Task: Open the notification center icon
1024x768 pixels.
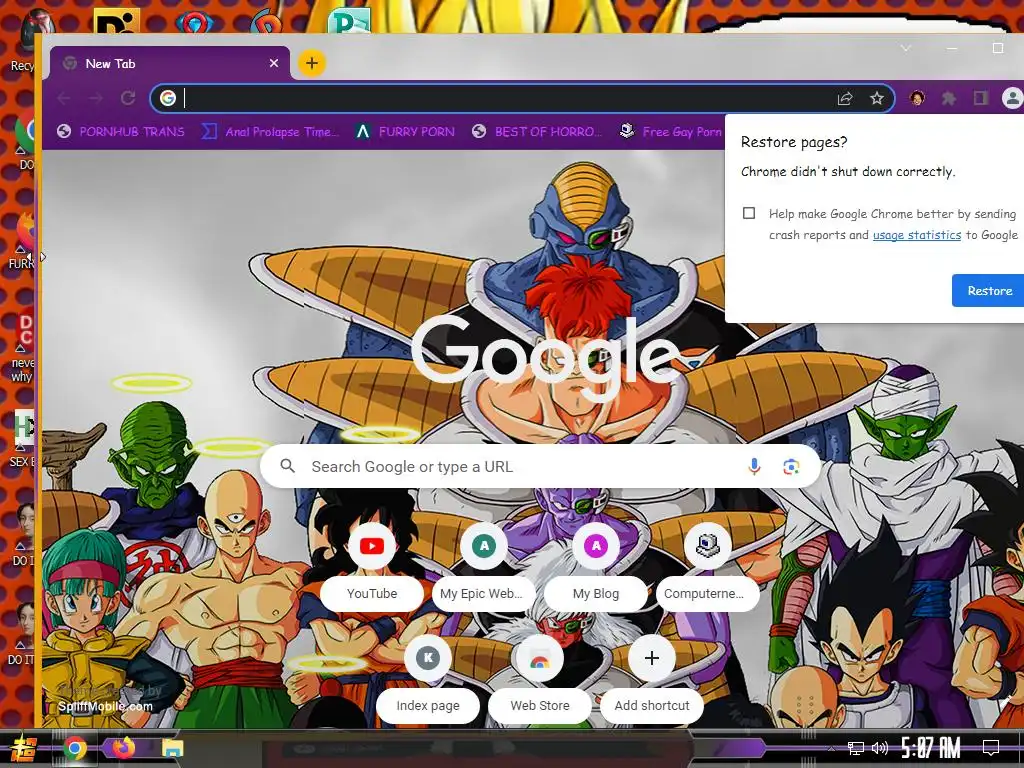Action: tap(991, 748)
